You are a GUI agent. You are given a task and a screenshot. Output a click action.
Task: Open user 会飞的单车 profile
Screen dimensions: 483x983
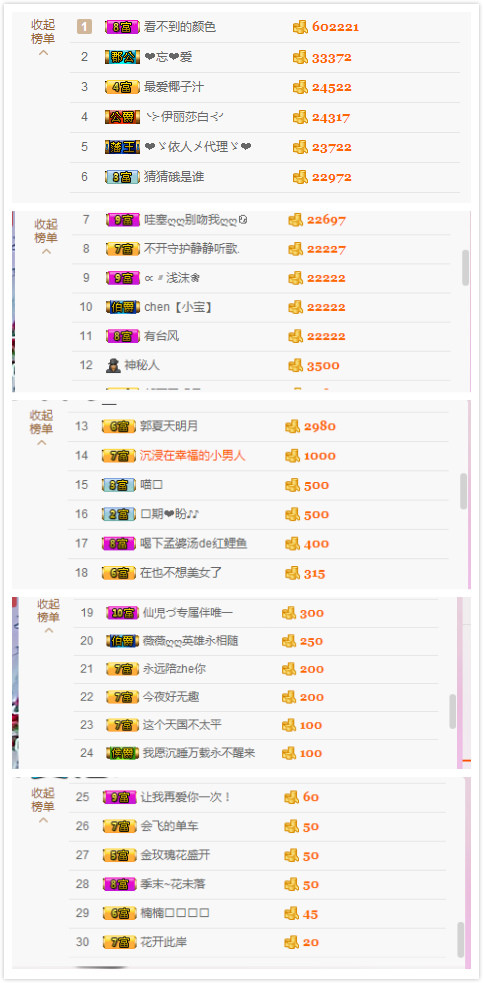click(x=170, y=826)
